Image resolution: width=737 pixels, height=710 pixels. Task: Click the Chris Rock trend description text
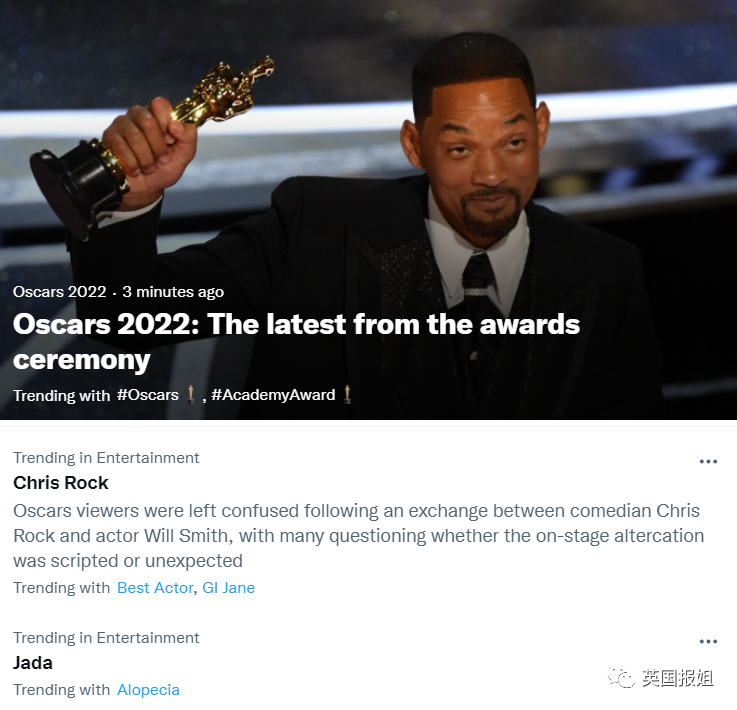click(358, 536)
